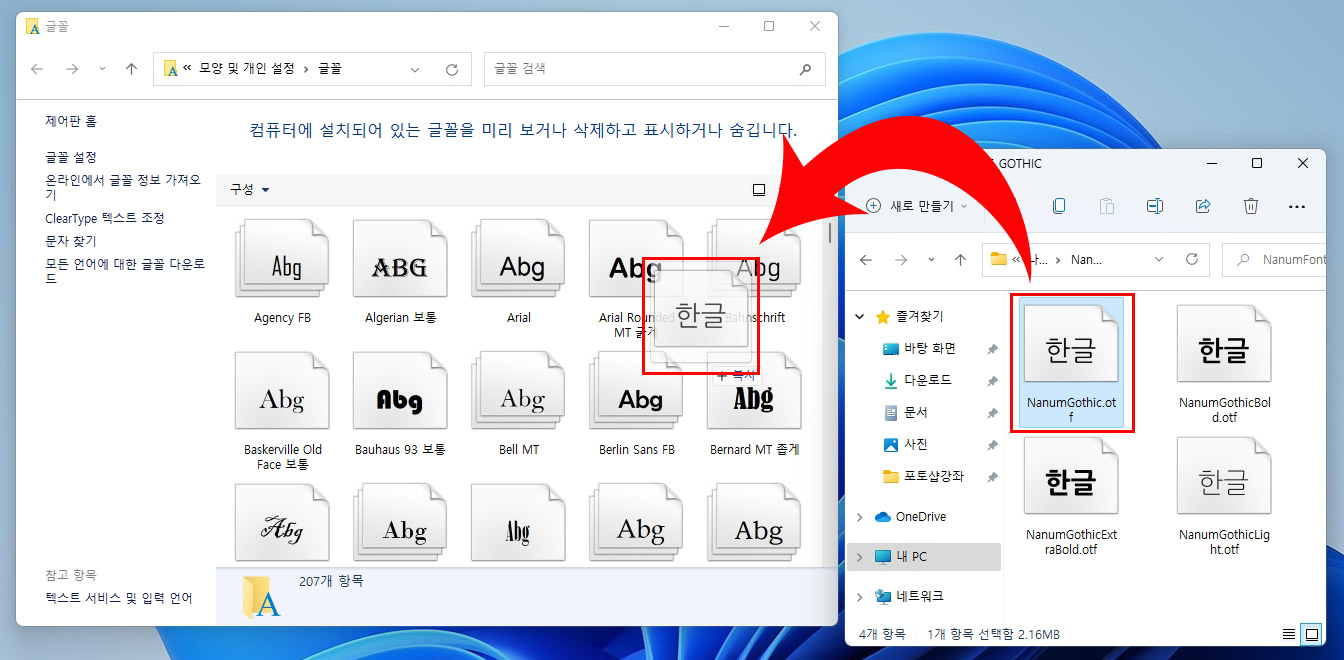Click the back arrow in the NanumFont Explorer window

[866, 259]
